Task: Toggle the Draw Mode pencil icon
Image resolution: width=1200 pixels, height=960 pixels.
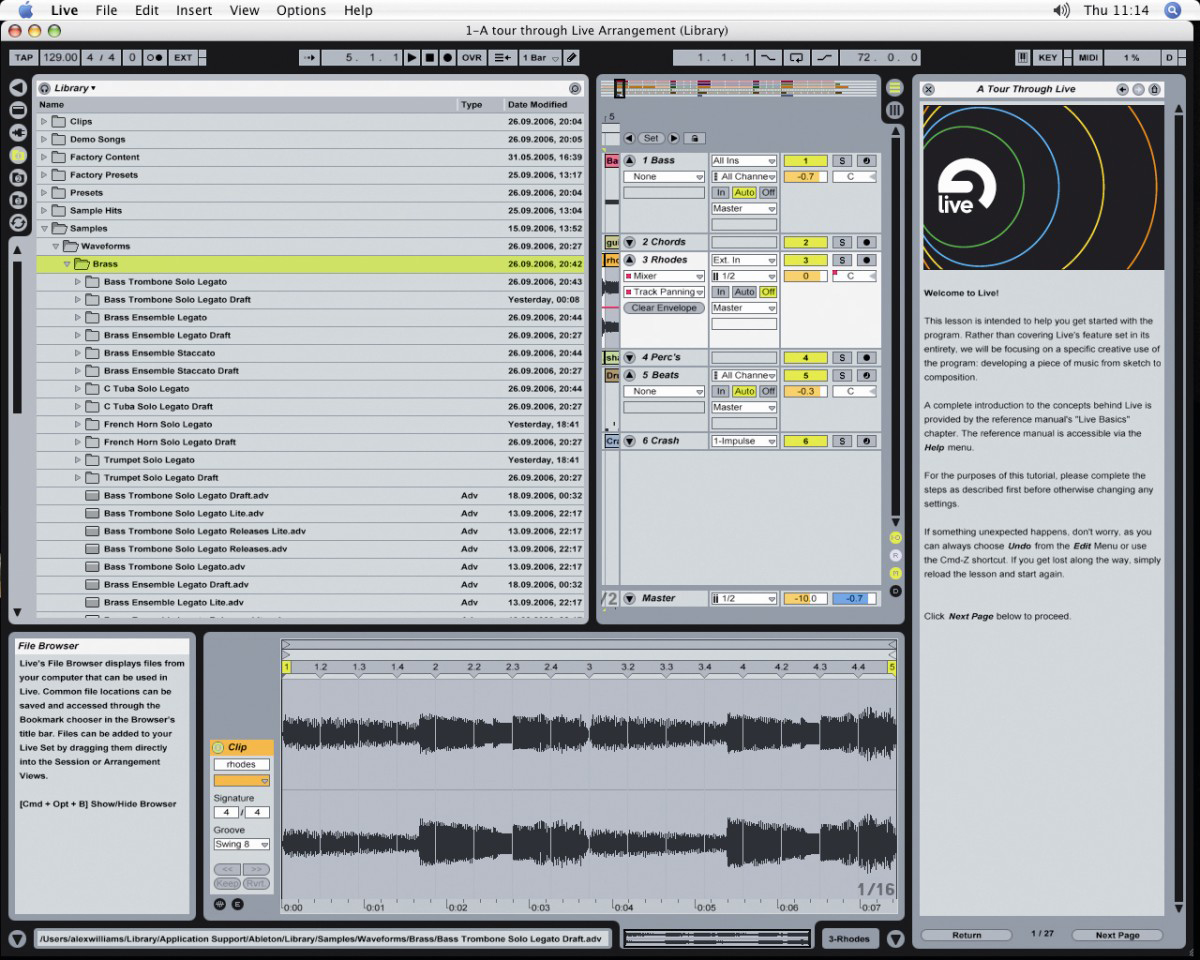Action: click(x=570, y=58)
